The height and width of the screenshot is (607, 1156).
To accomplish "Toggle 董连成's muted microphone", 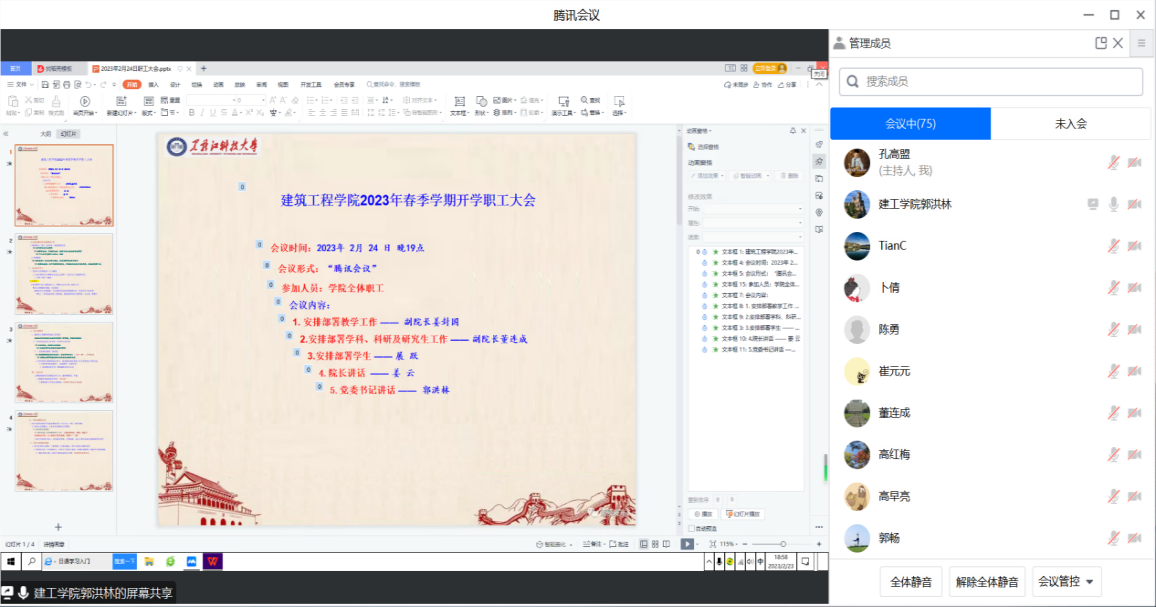I will coord(1113,413).
